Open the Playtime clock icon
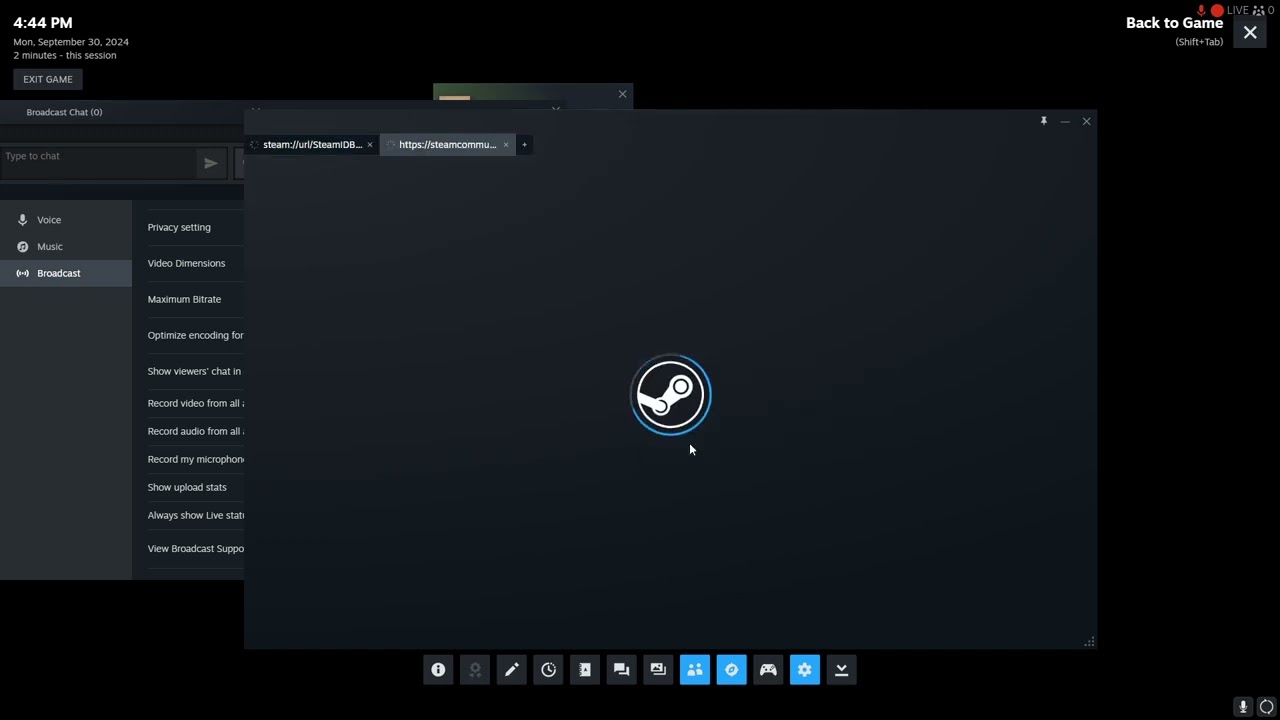Image resolution: width=1280 pixels, height=720 pixels. point(548,670)
